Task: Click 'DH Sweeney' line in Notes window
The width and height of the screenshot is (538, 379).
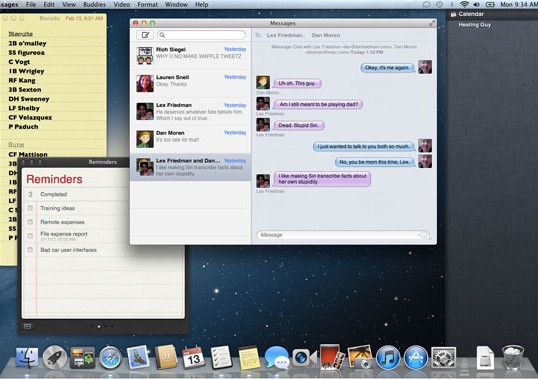Action: (29, 99)
